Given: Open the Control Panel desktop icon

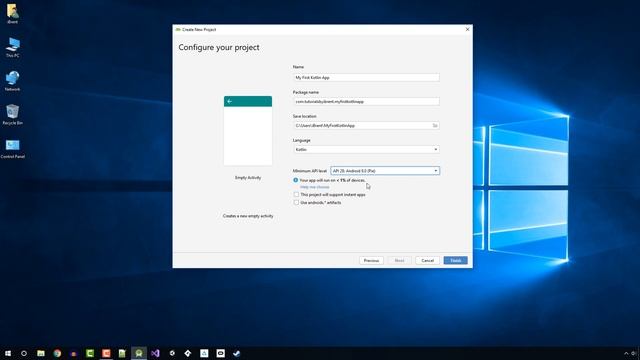Looking at the screenshot, I should coord(13,149).
